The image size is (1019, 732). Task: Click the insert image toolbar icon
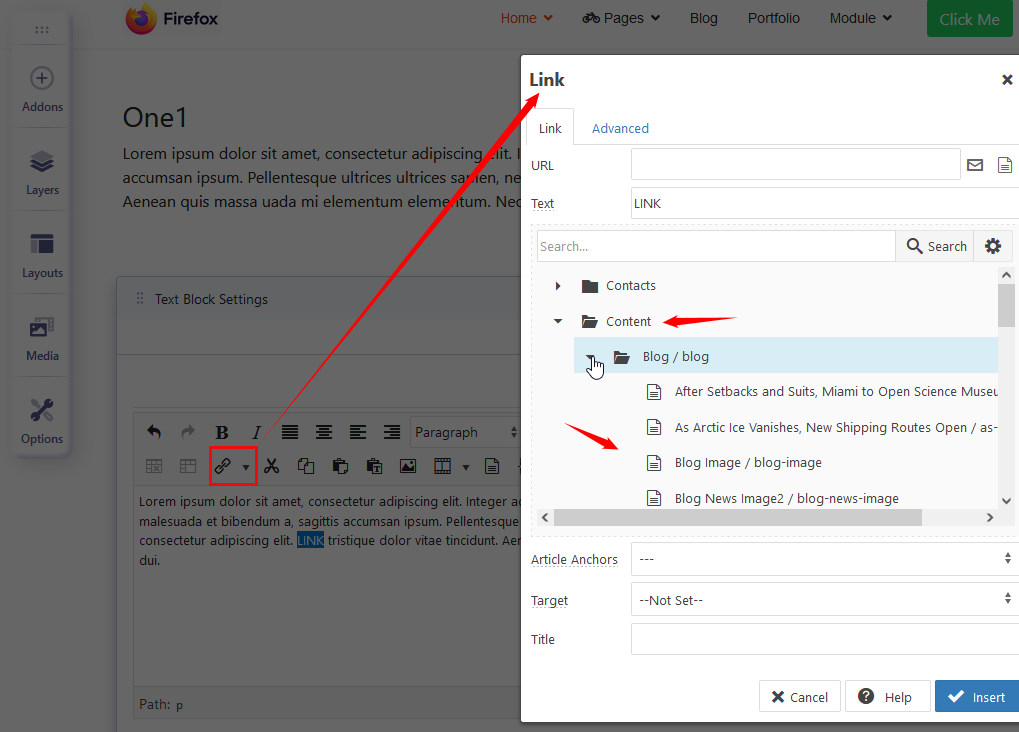[408, 466]
